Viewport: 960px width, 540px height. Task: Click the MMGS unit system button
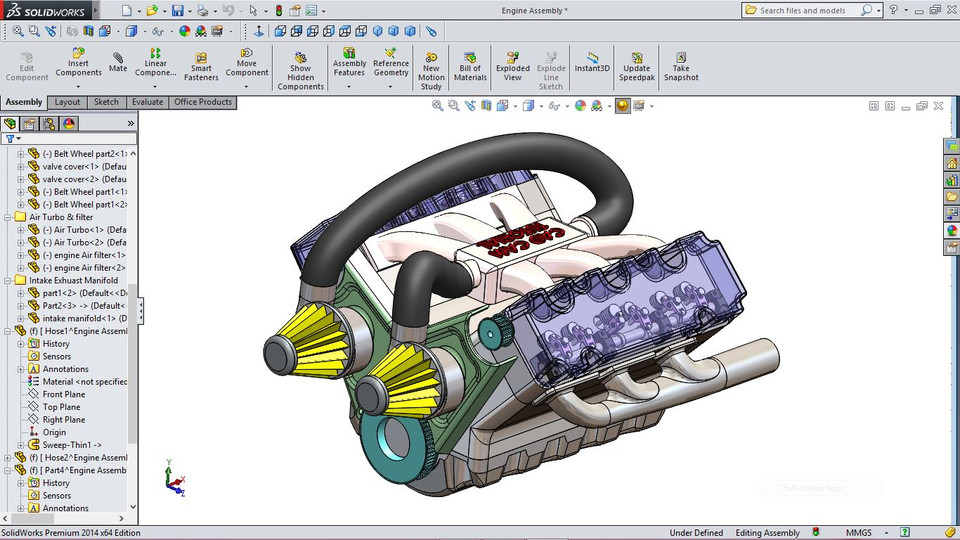coord(860,533)
